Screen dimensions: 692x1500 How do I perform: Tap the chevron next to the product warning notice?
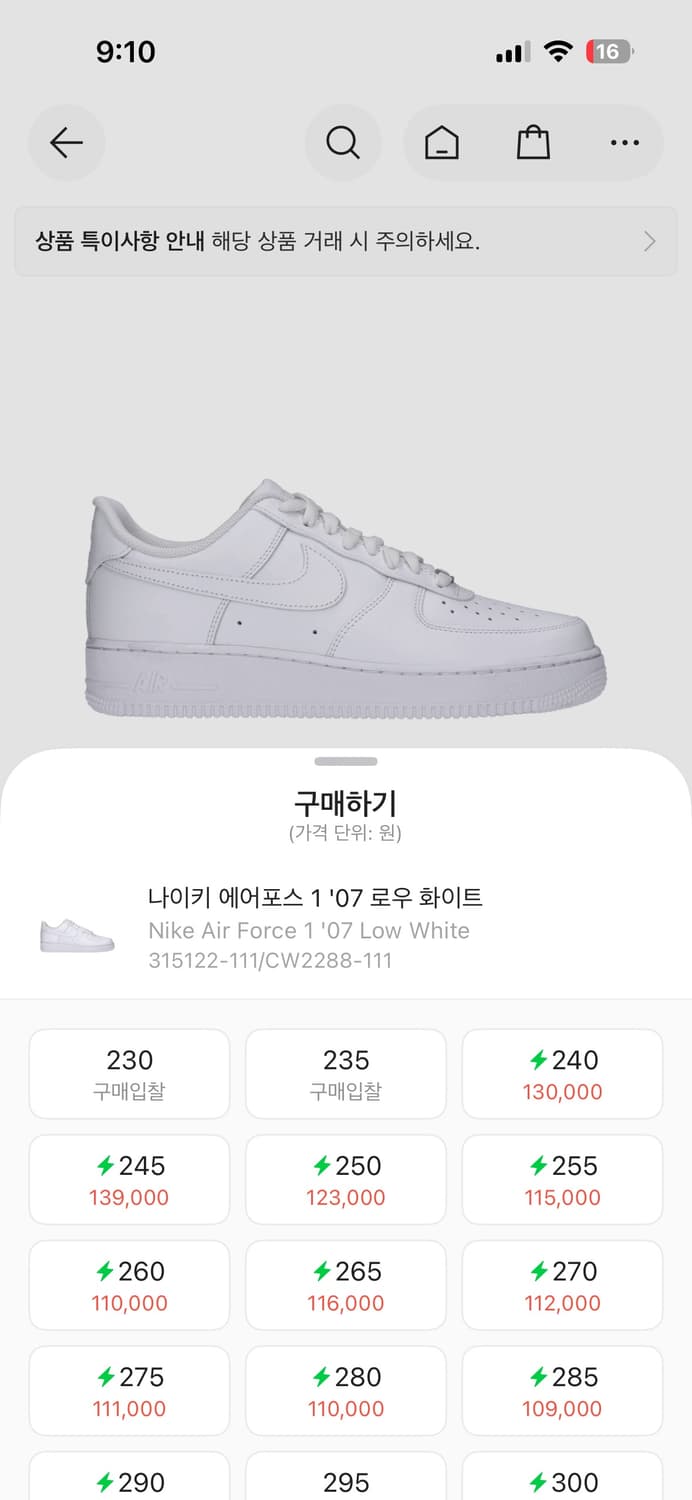[x=649, y=241]
